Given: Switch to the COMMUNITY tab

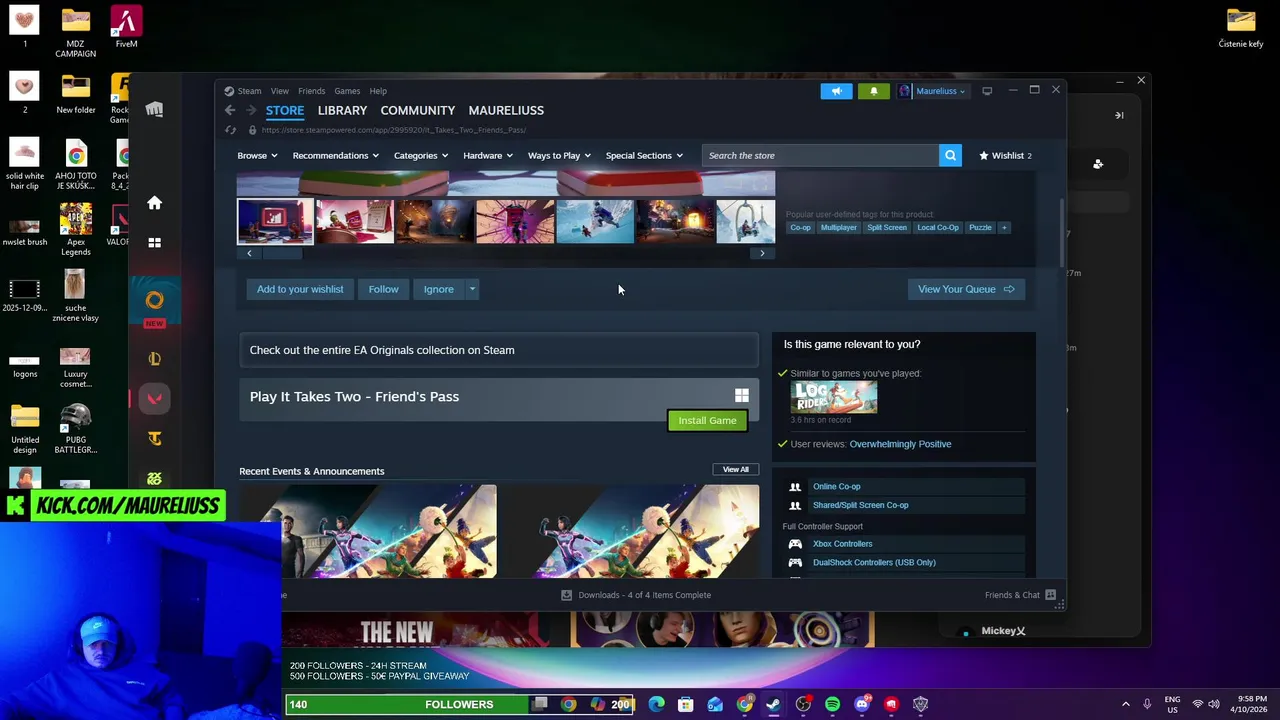Looking at the screenshot, I should 418,110.
